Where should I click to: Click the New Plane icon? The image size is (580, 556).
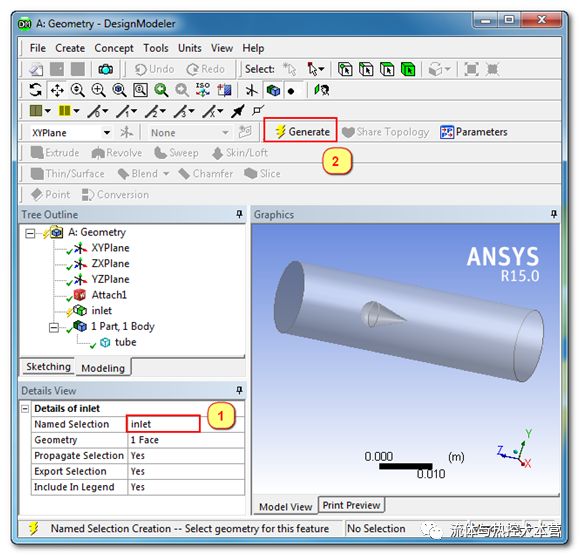coord(127,132)
